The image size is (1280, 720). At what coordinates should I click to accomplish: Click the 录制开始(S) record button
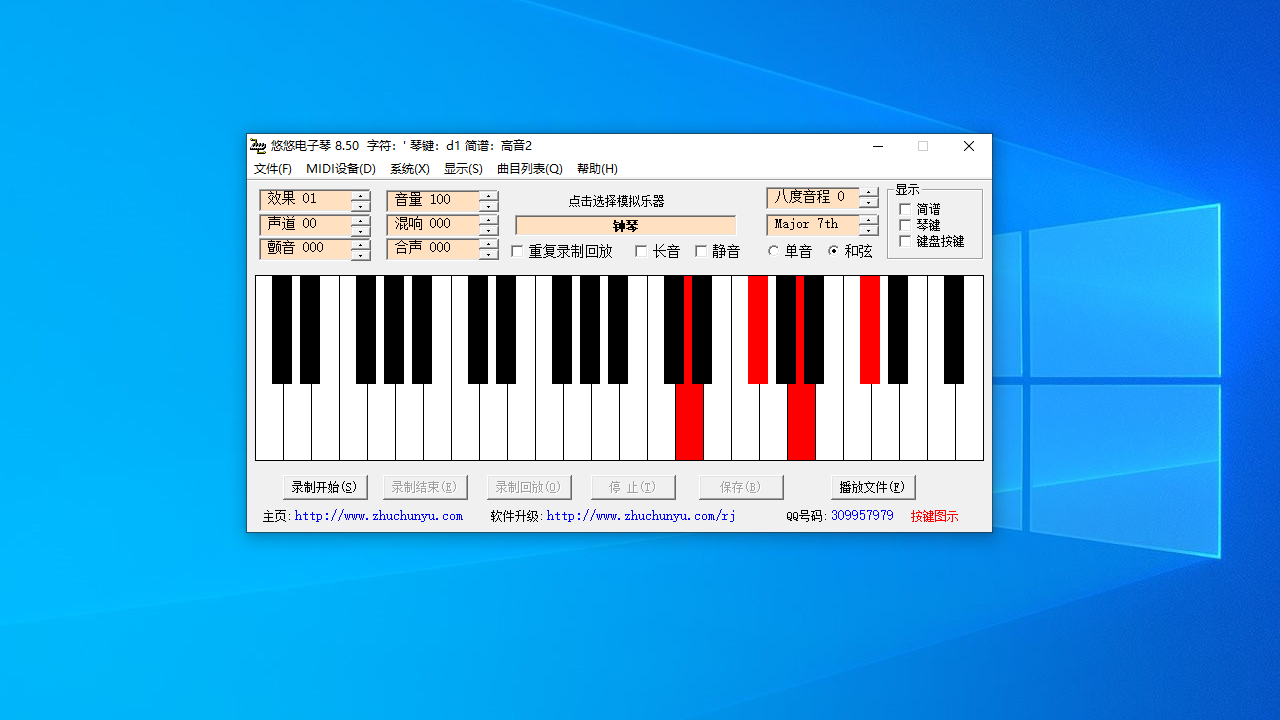click(x=325, y=487)
